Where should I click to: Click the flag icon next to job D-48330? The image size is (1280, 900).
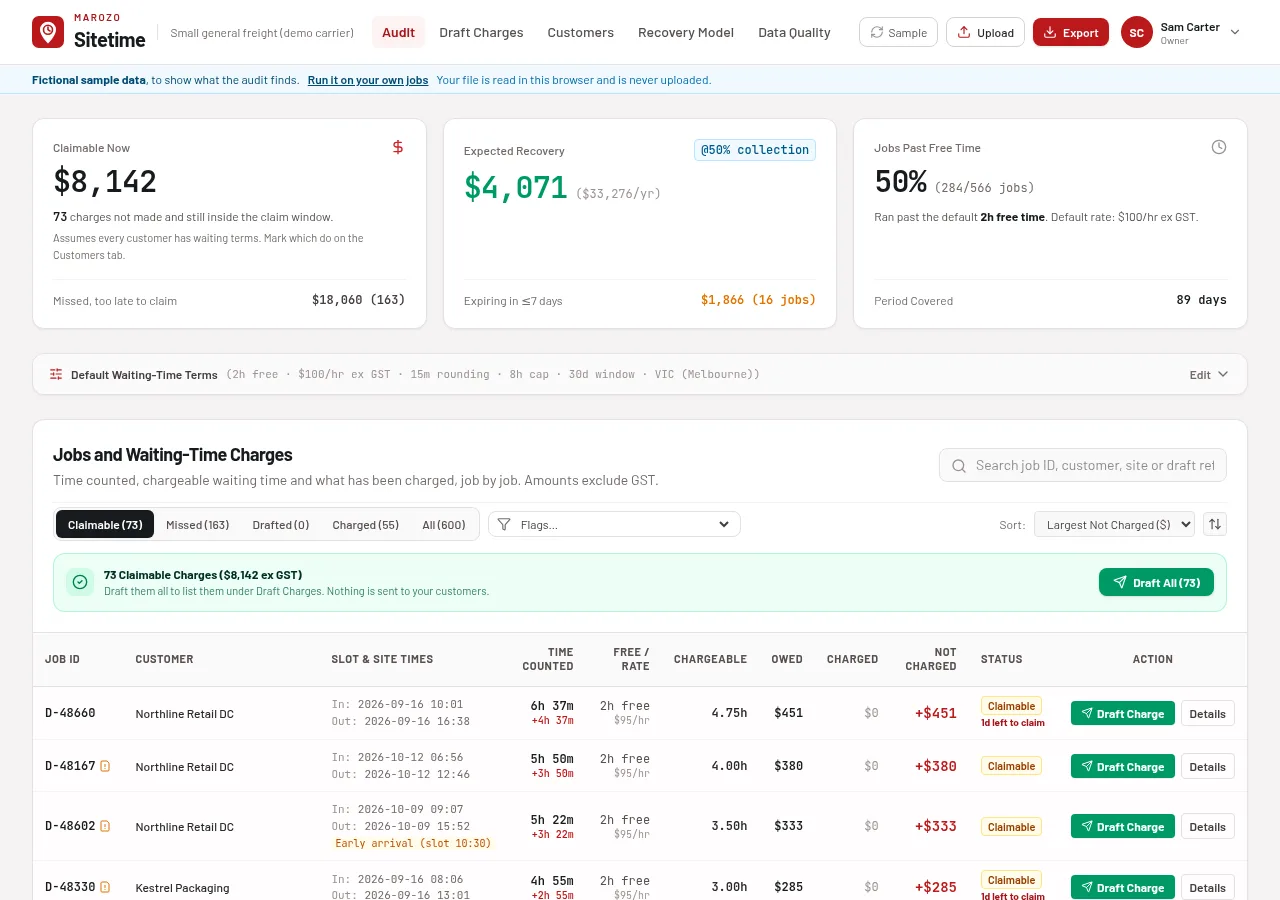(x=105, y=887)
